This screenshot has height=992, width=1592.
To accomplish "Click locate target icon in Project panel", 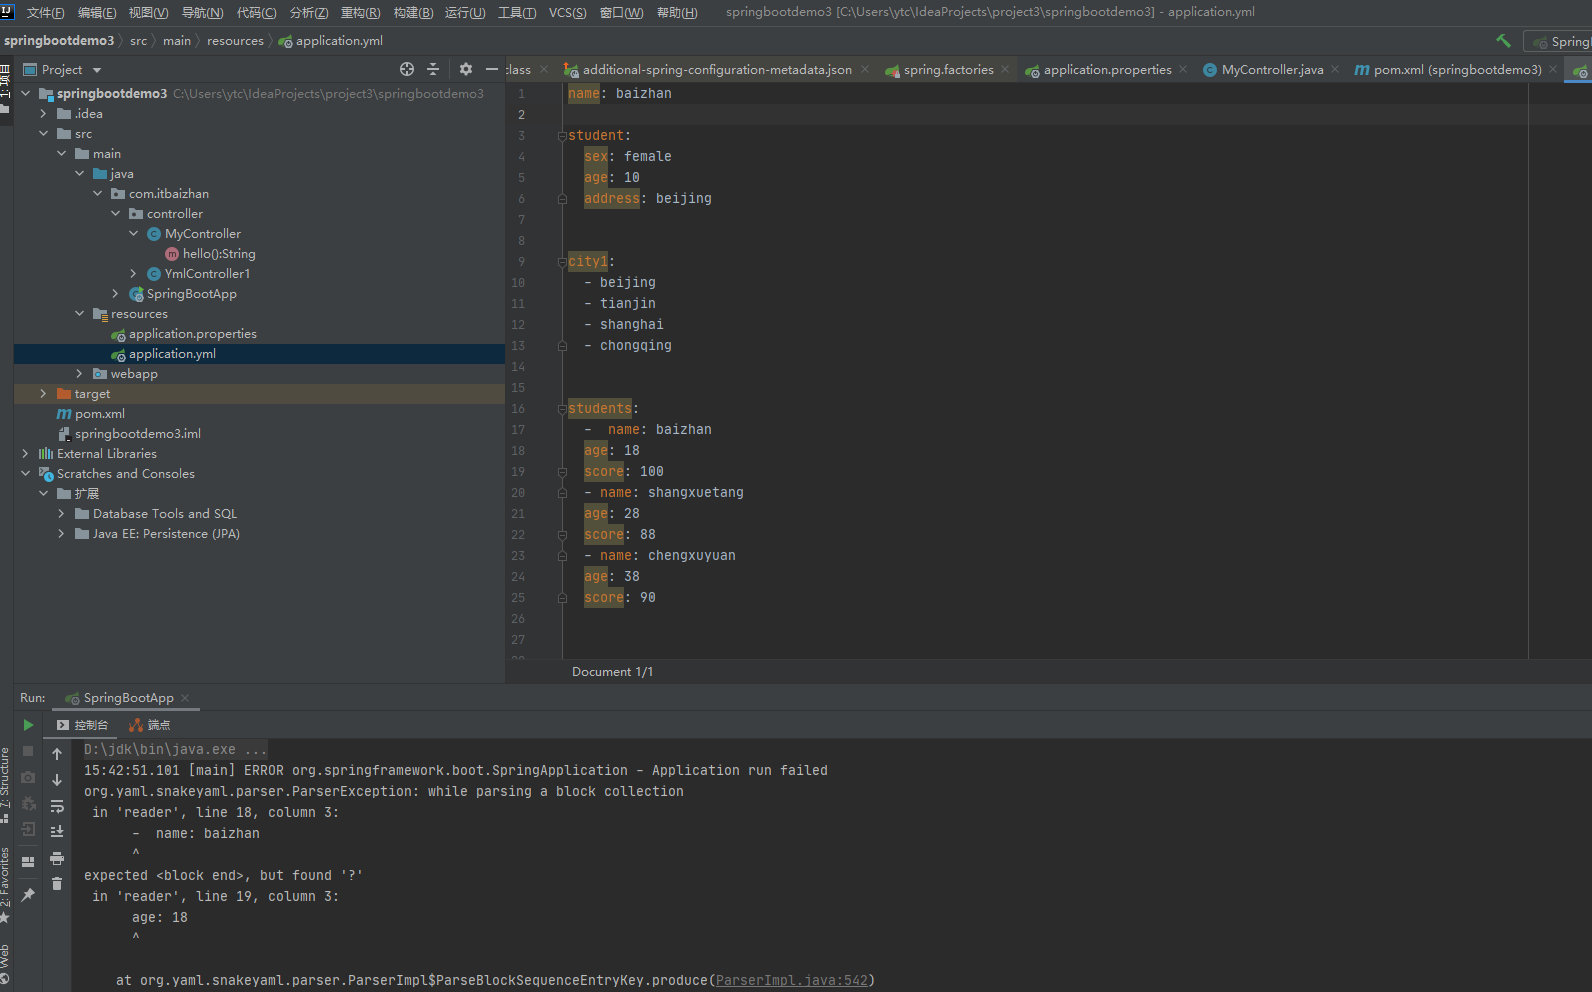I will pyautogui.click(x=407, y=69).
